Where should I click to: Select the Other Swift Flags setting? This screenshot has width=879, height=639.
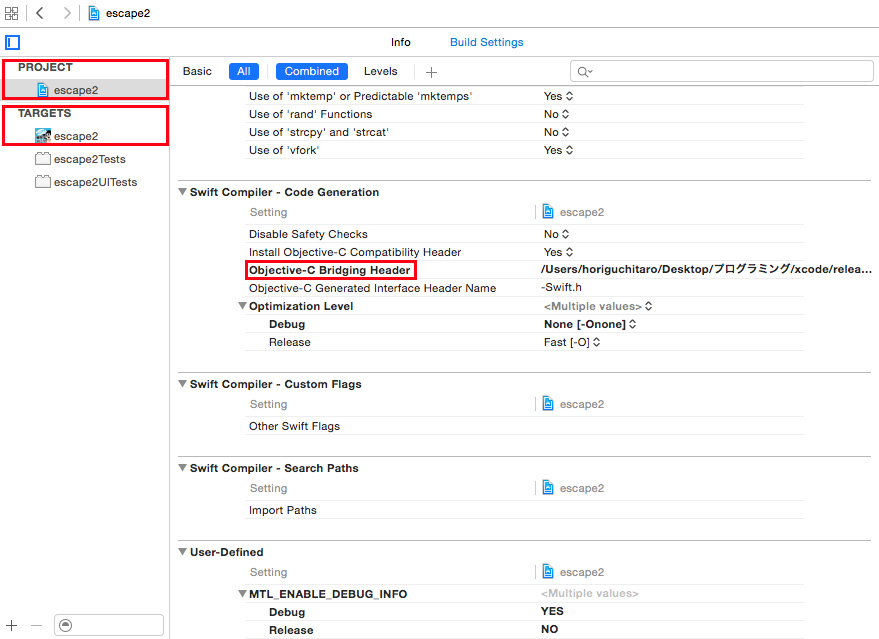(x=294, y=426)
